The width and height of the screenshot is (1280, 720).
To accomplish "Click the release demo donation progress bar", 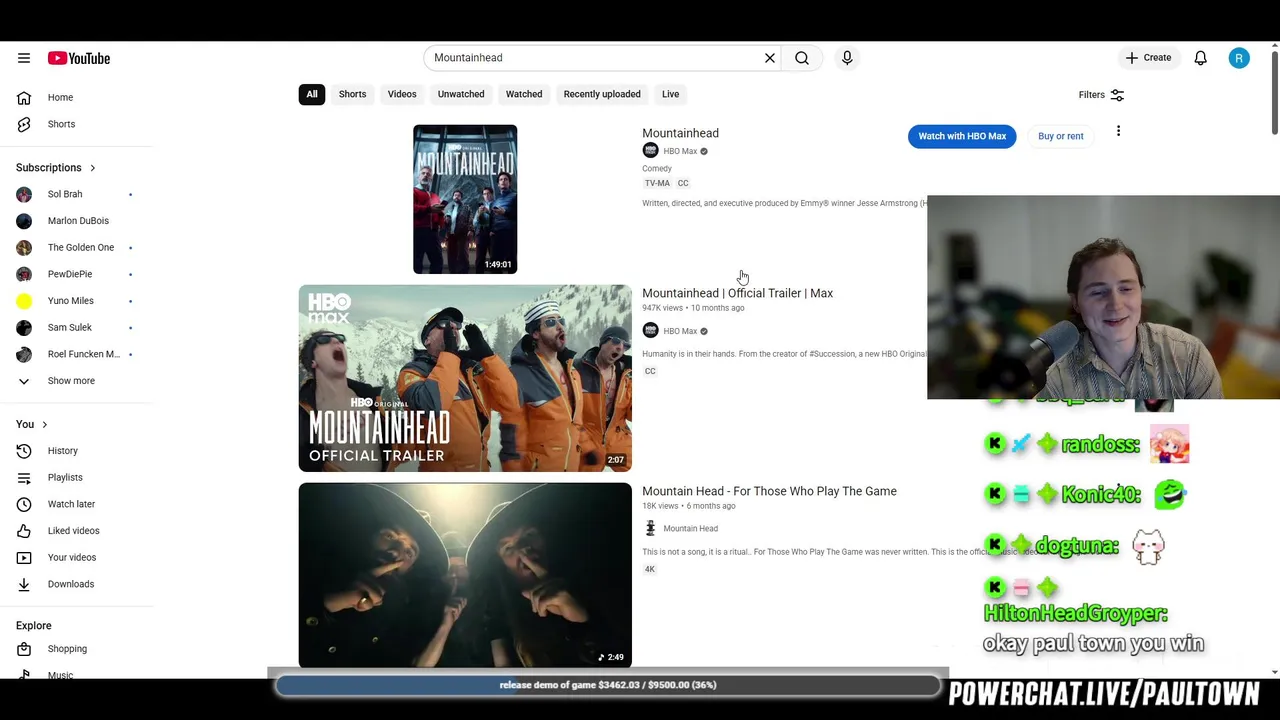I will click(x=608, y=685).
